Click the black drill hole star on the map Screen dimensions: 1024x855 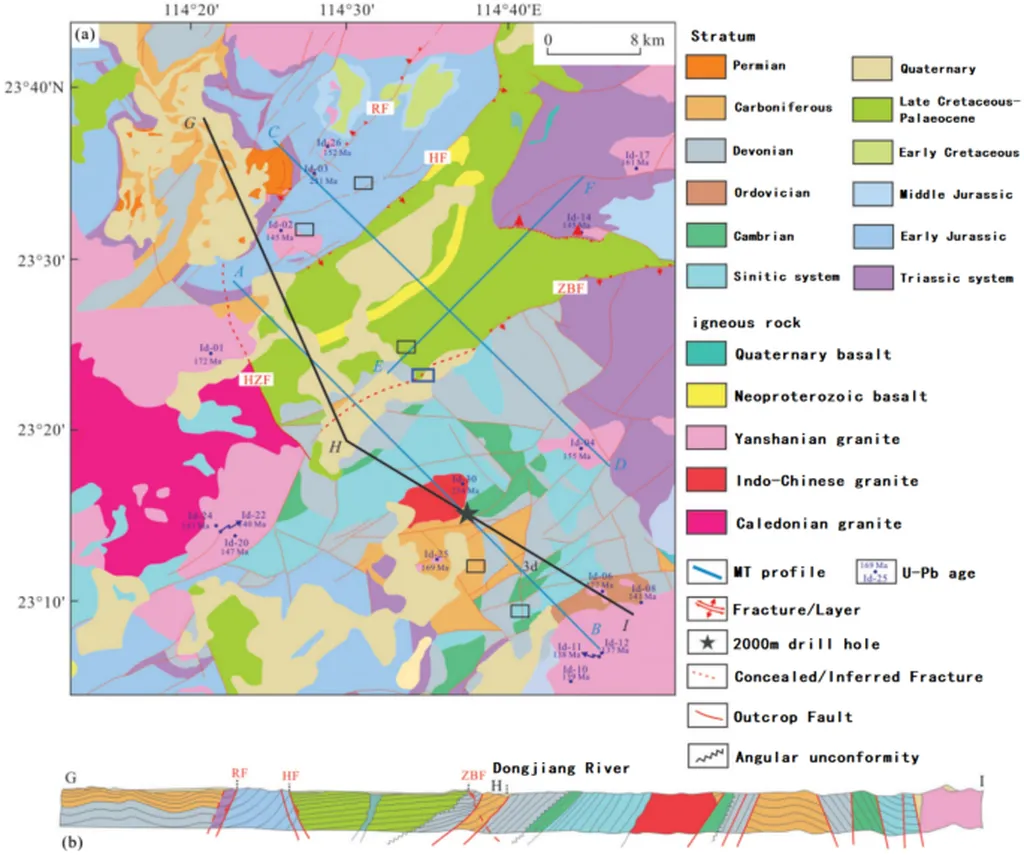tap(466, 512)
